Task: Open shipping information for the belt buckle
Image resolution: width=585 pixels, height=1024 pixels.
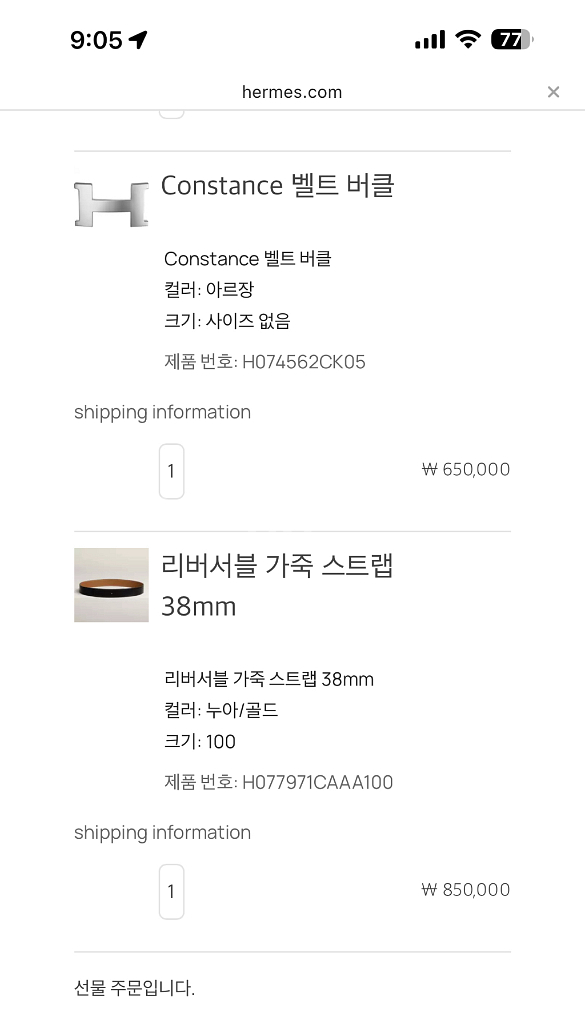Action: tap(161, 412)
